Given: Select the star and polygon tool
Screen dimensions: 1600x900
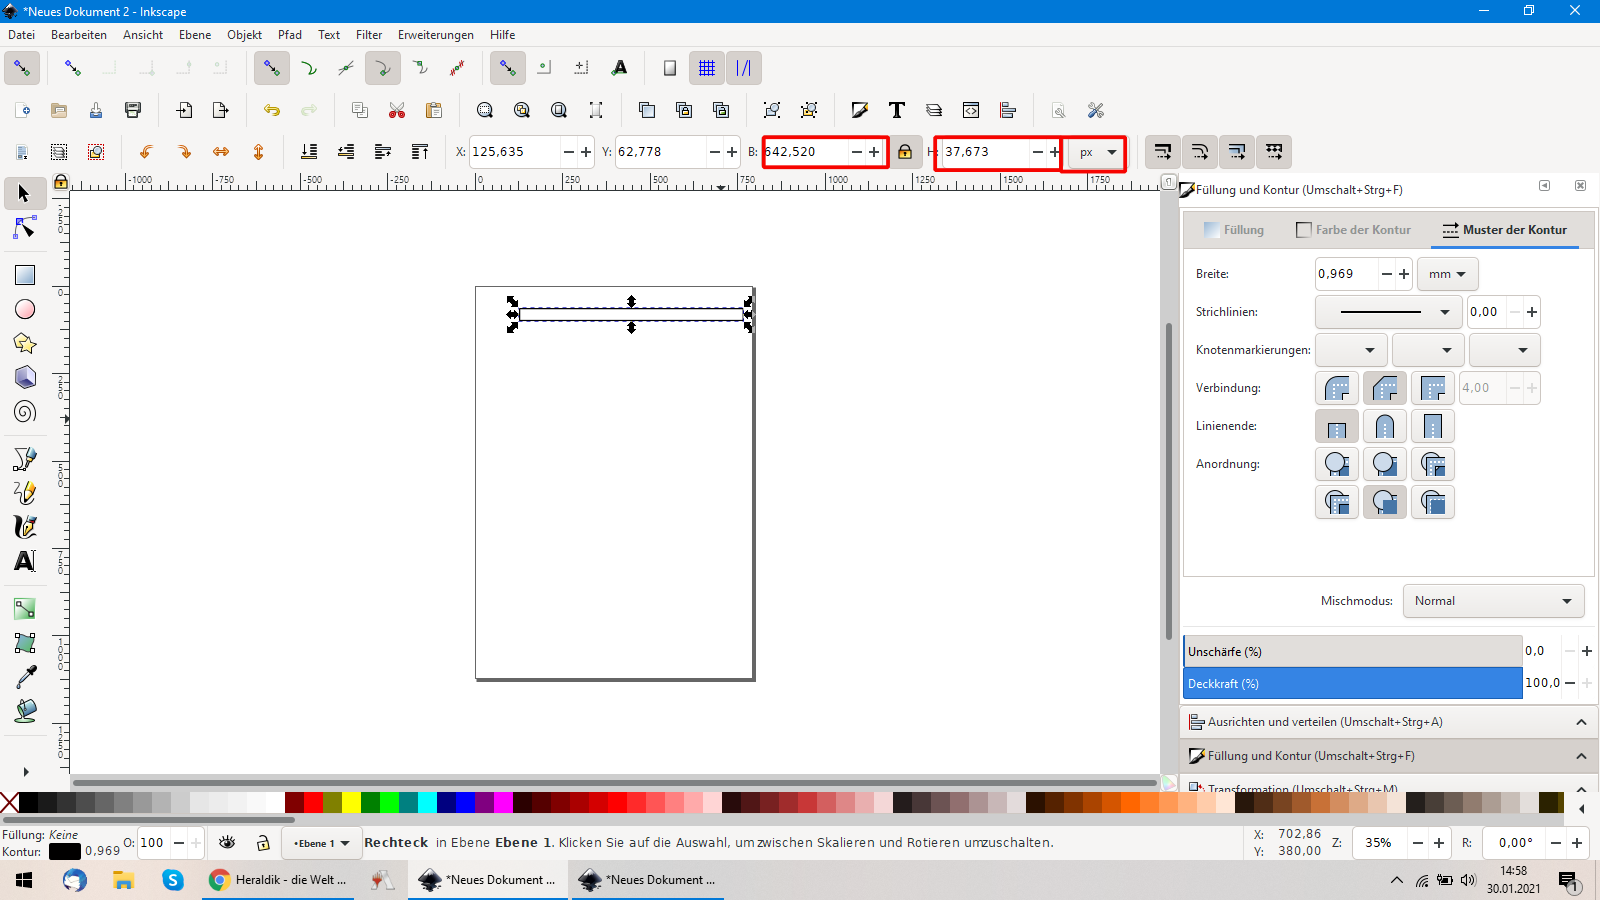Looking at the screenshot, I should [x=25, y=344].
